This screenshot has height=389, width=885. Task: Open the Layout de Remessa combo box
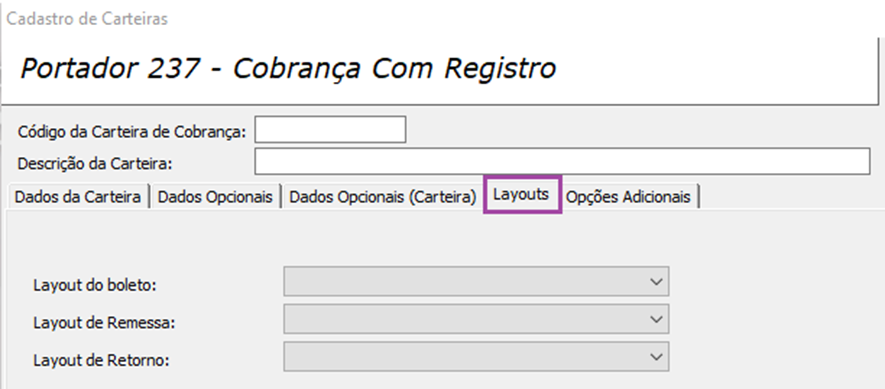(x=476, y=319)
